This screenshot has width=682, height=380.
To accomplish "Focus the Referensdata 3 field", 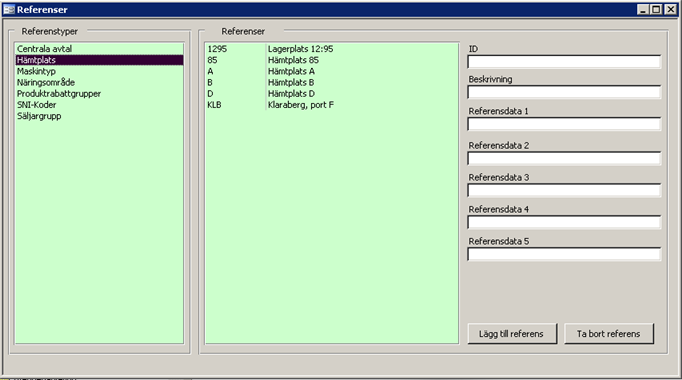I will (x=564, y=190).
